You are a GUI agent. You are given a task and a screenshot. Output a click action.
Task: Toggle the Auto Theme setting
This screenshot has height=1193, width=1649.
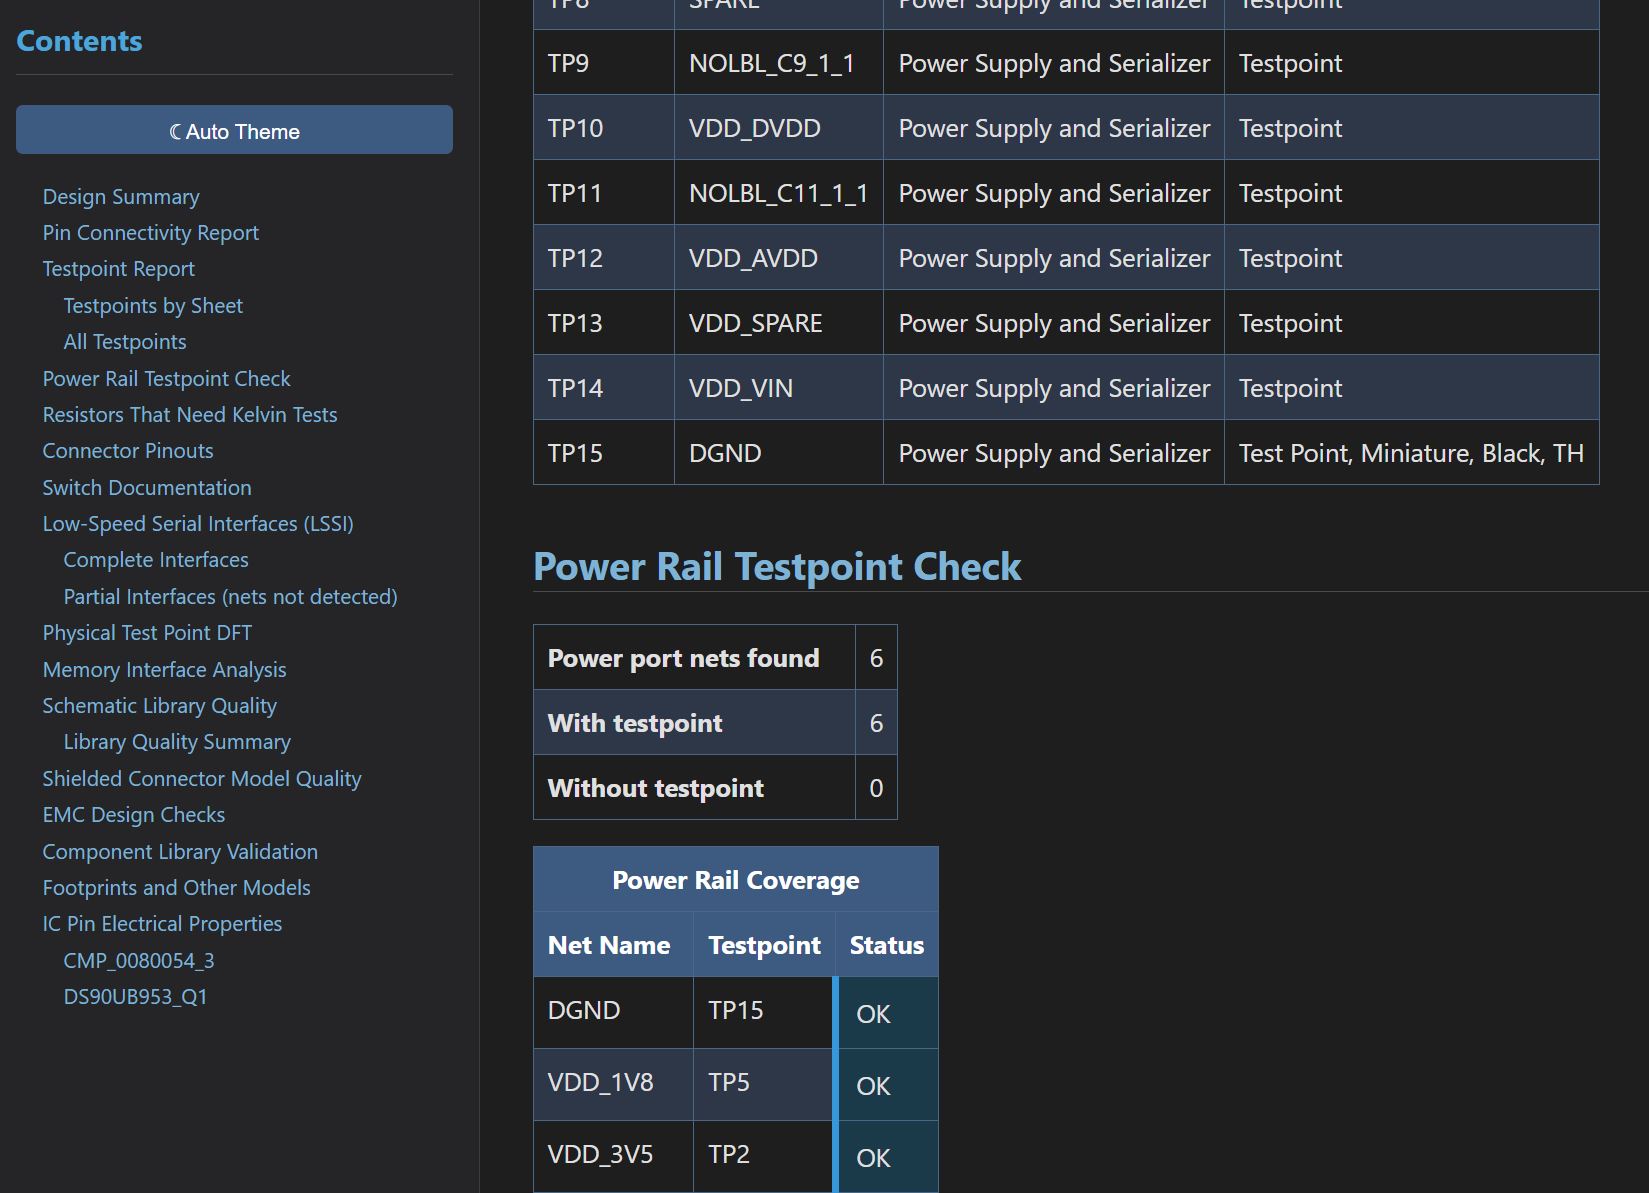(x=233, y=130)
